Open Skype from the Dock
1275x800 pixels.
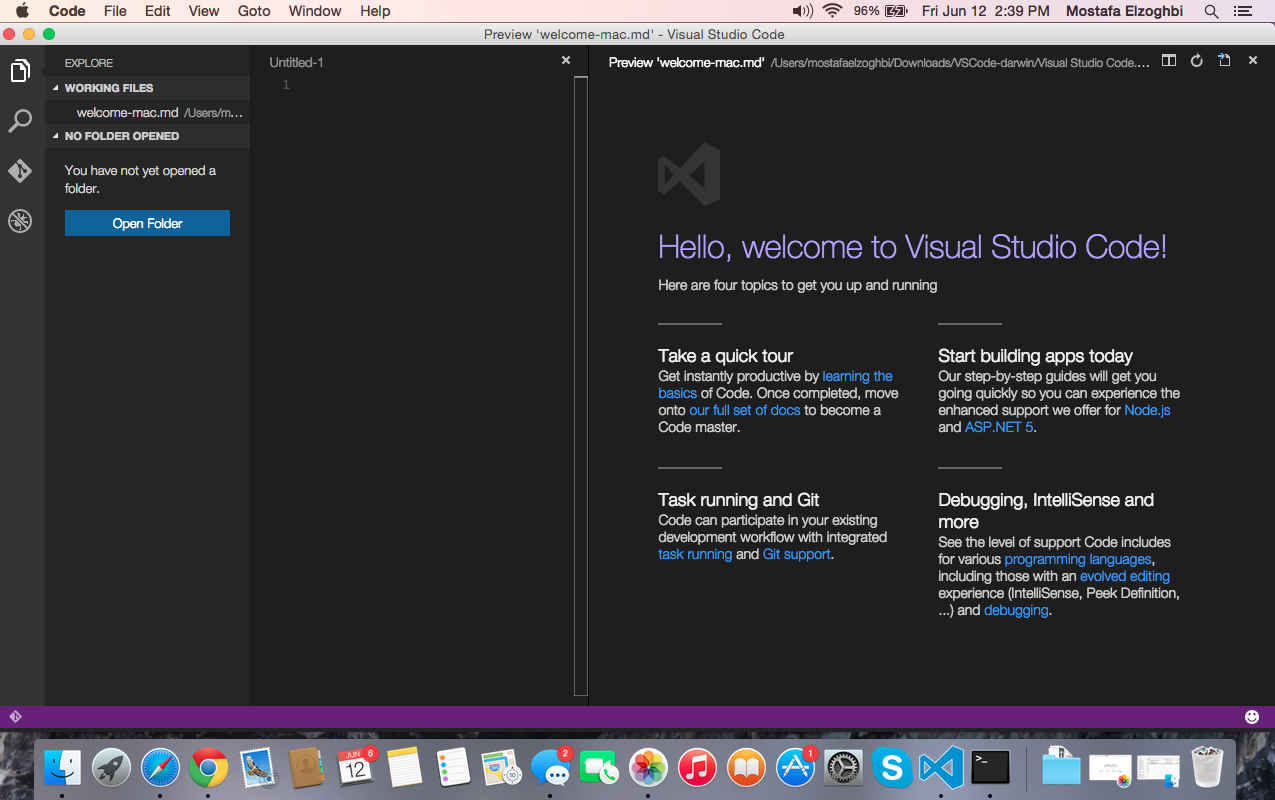pyautogui.click(x=892, y=768)
